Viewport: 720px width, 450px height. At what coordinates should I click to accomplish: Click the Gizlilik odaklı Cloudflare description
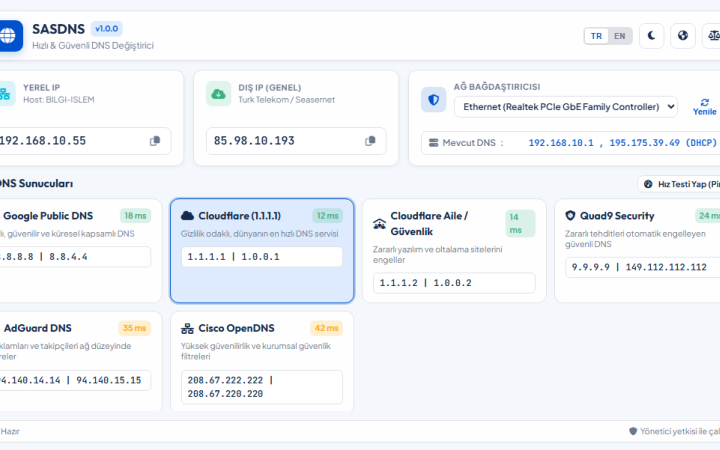[259, 234]
